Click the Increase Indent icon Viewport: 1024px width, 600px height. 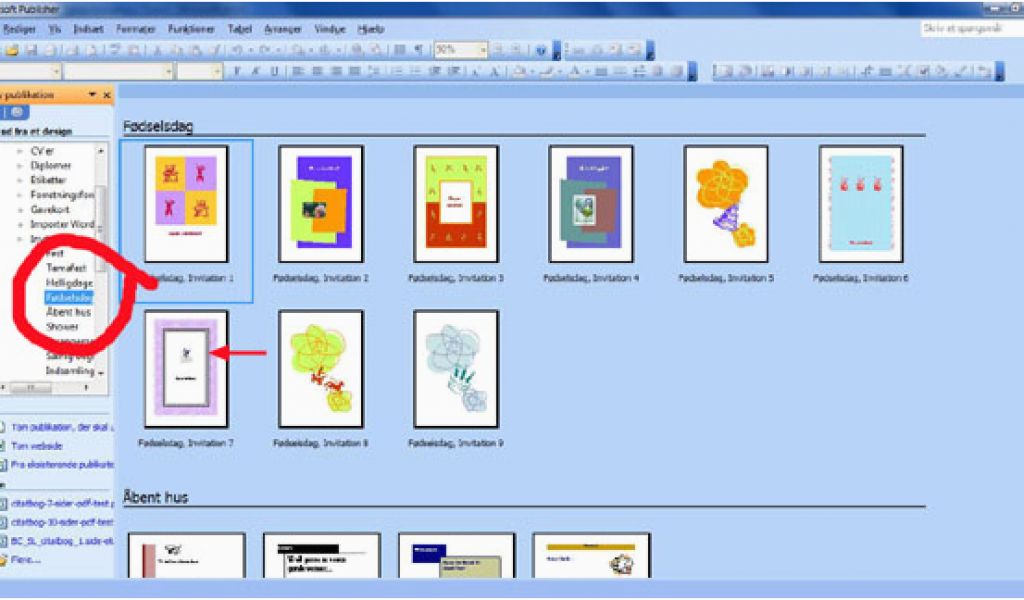pos(455,71)
